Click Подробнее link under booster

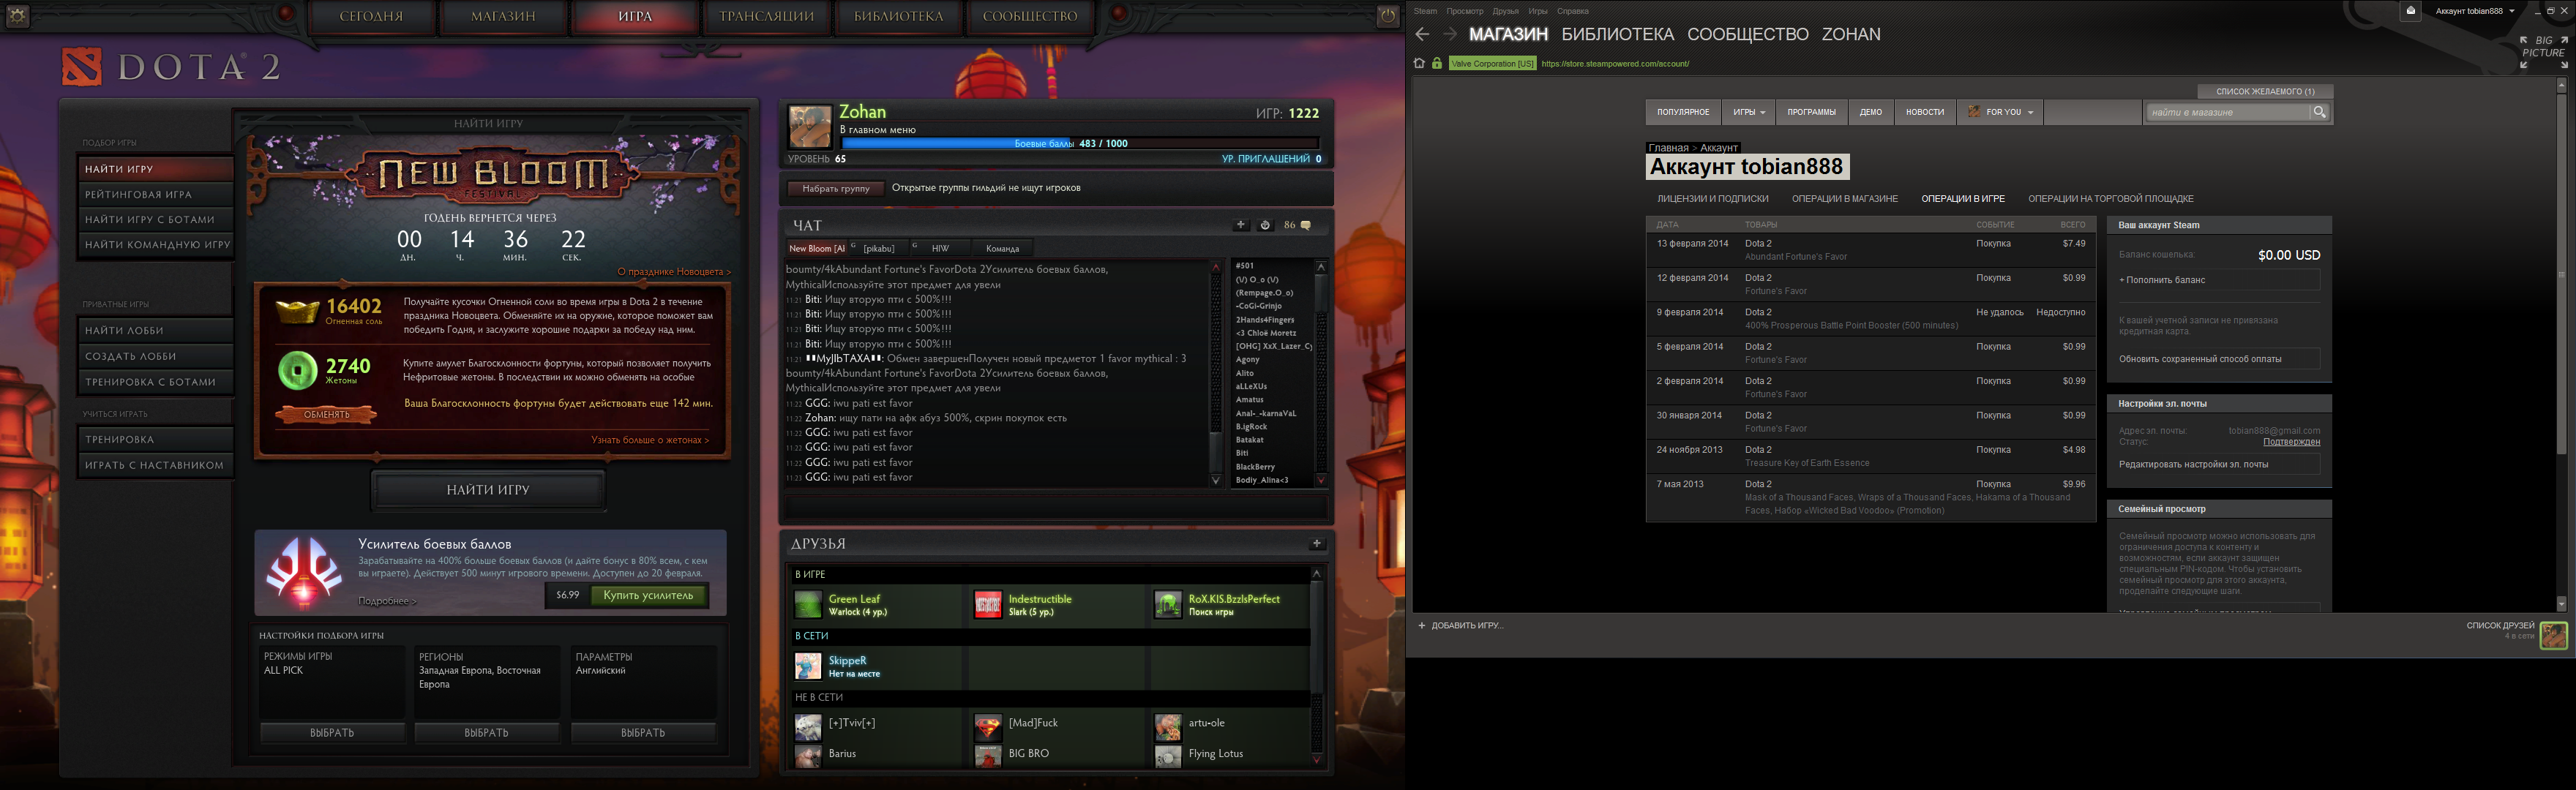(x=387, y=601)
